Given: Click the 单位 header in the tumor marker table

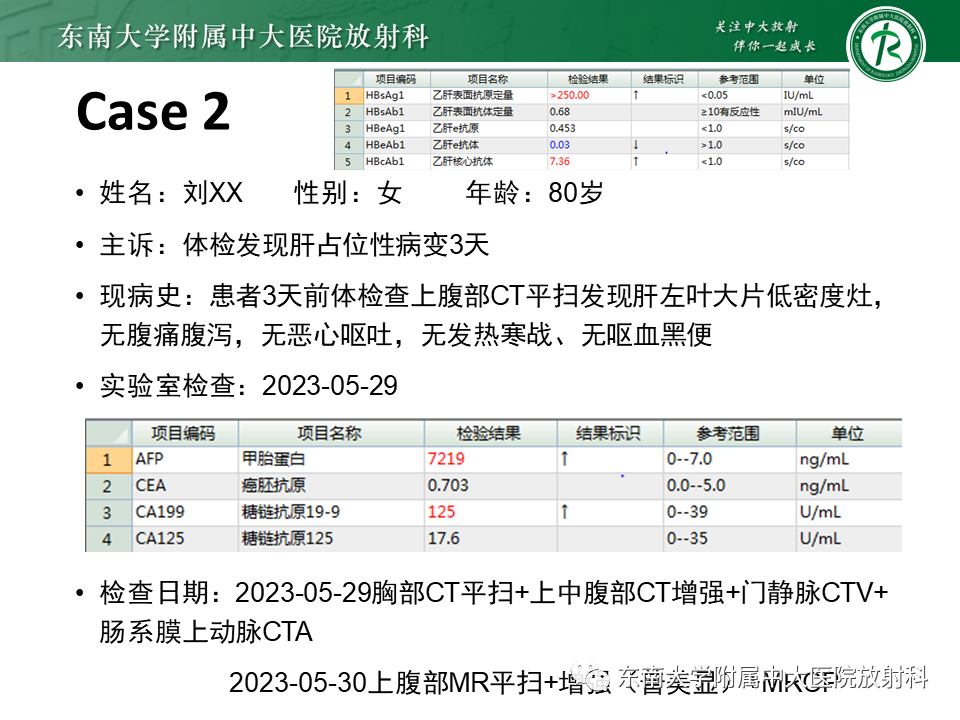Looking at the screenshot, I should coord(848,433).
